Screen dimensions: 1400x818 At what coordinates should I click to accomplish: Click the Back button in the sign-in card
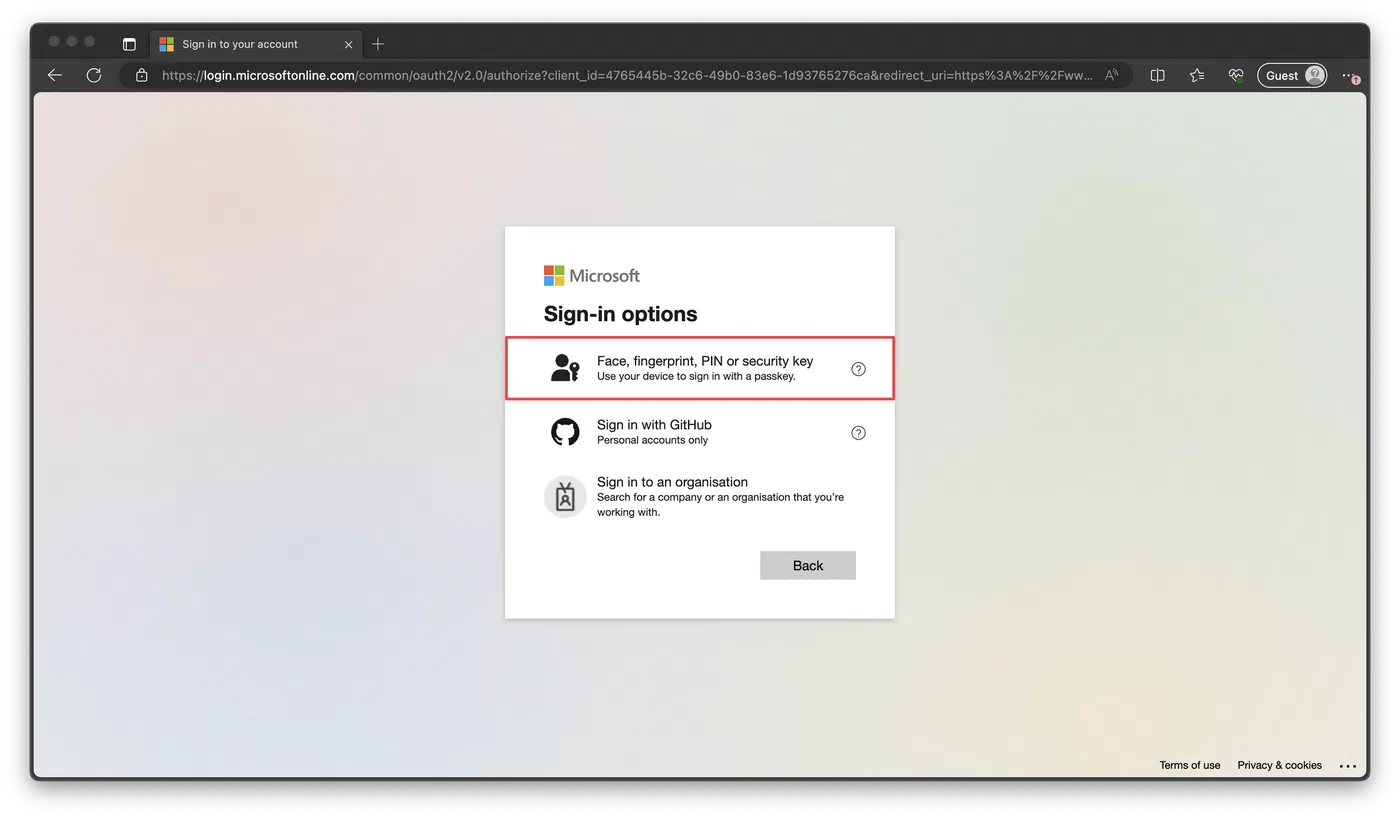tap(808, 565)
